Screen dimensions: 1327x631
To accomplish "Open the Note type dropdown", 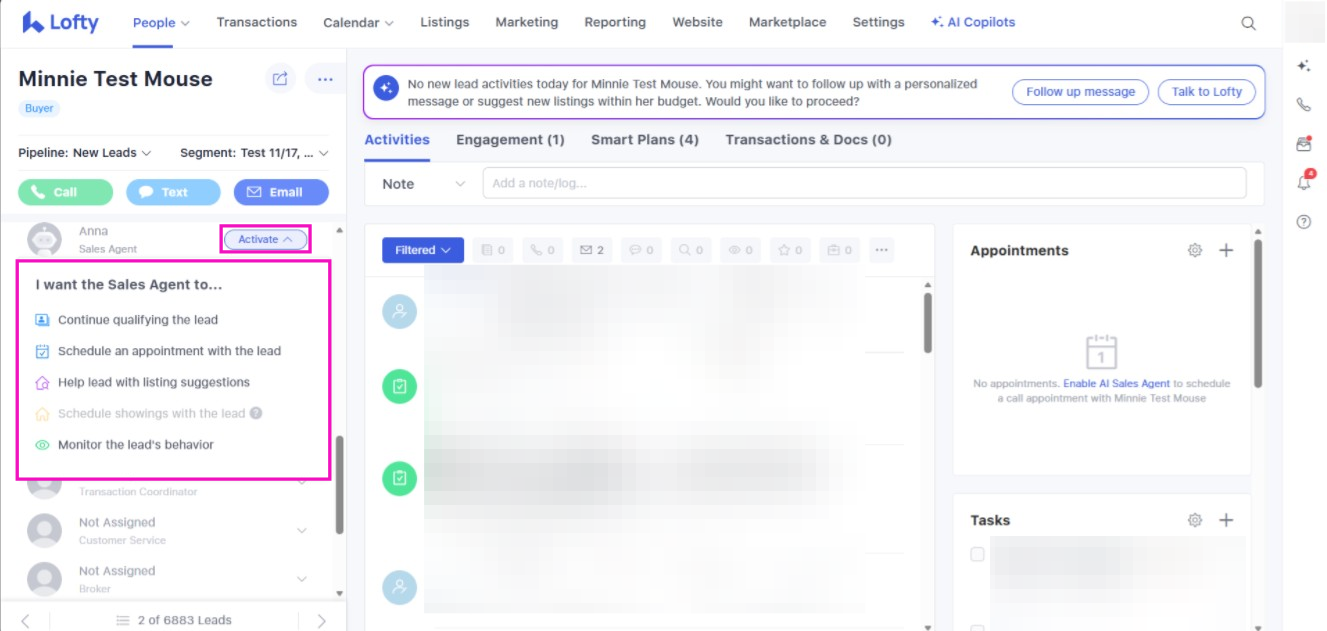I will pos(424,184).
